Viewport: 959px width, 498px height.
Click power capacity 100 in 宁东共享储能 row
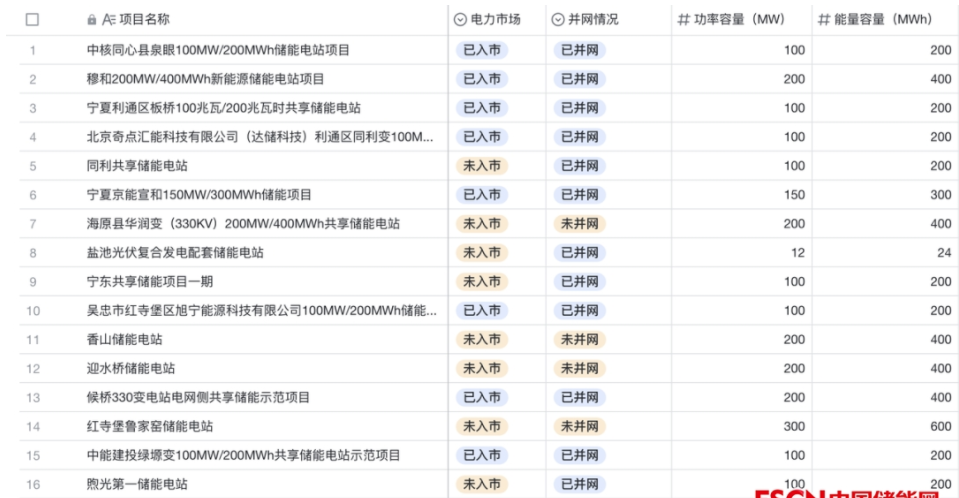tap(794, 281)
